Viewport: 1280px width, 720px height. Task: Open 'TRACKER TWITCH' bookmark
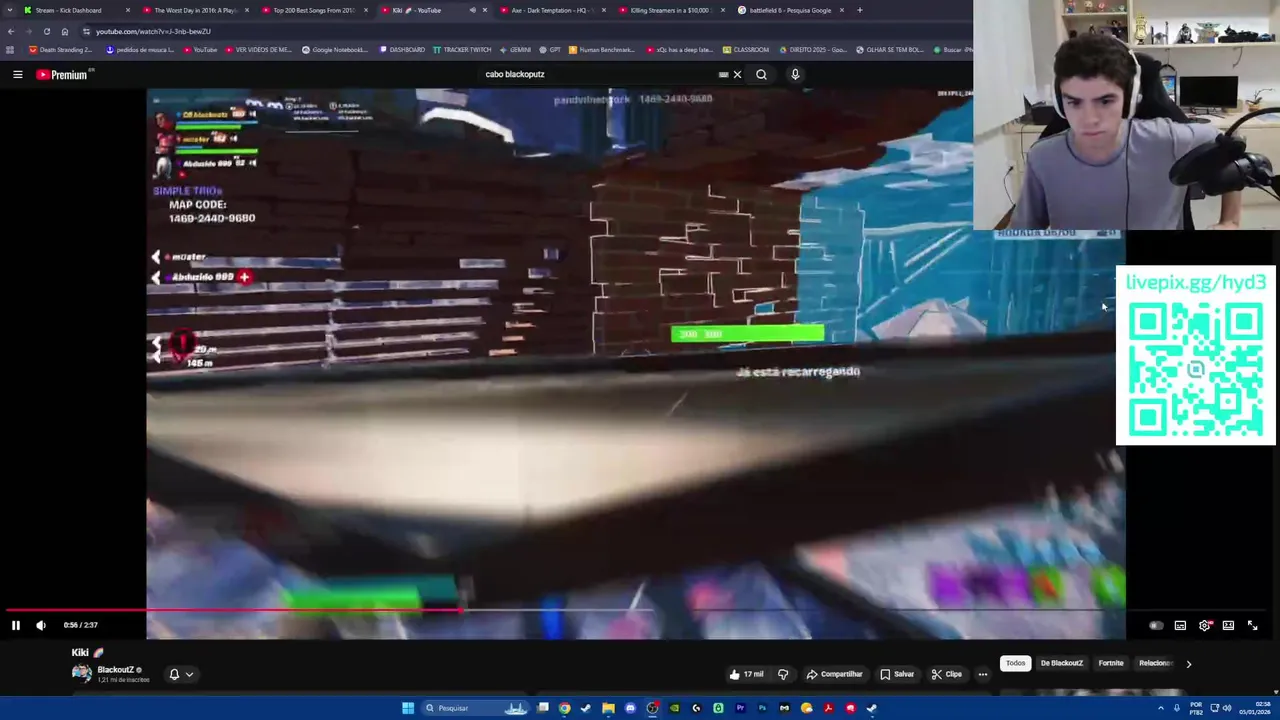(x=462, y=49)
